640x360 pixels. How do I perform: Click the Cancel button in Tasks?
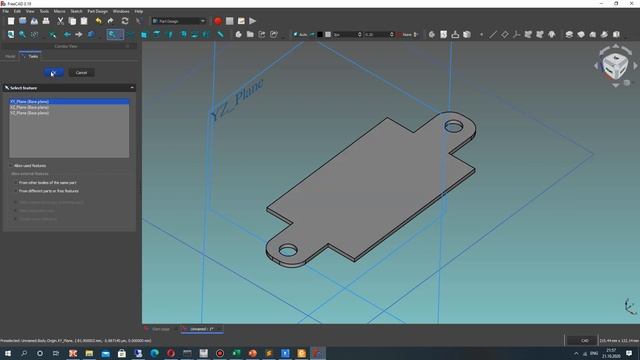(82, 73)
